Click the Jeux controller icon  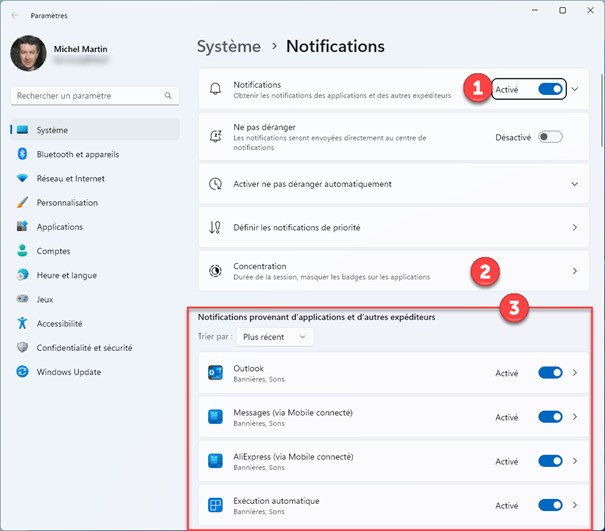pyautogui.click(x=22, y=299)
